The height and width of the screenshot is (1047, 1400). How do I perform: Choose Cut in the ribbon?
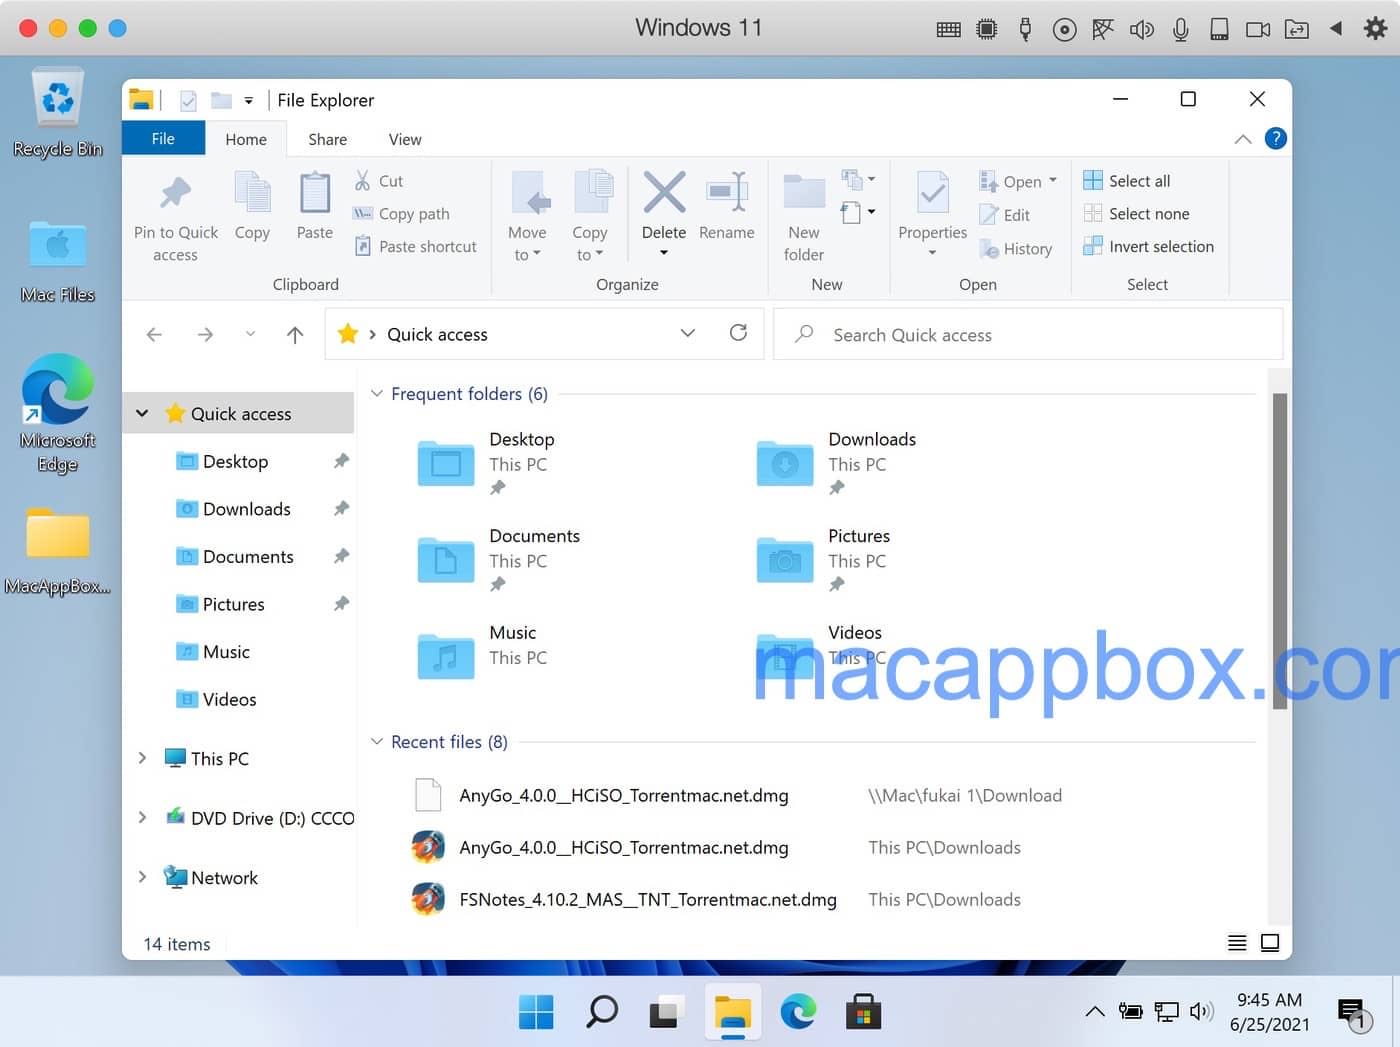(x=378, y=181)
